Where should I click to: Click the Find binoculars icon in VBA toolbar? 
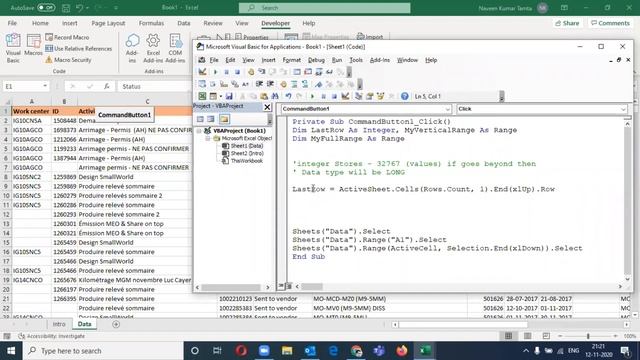(x=275, y=96)
